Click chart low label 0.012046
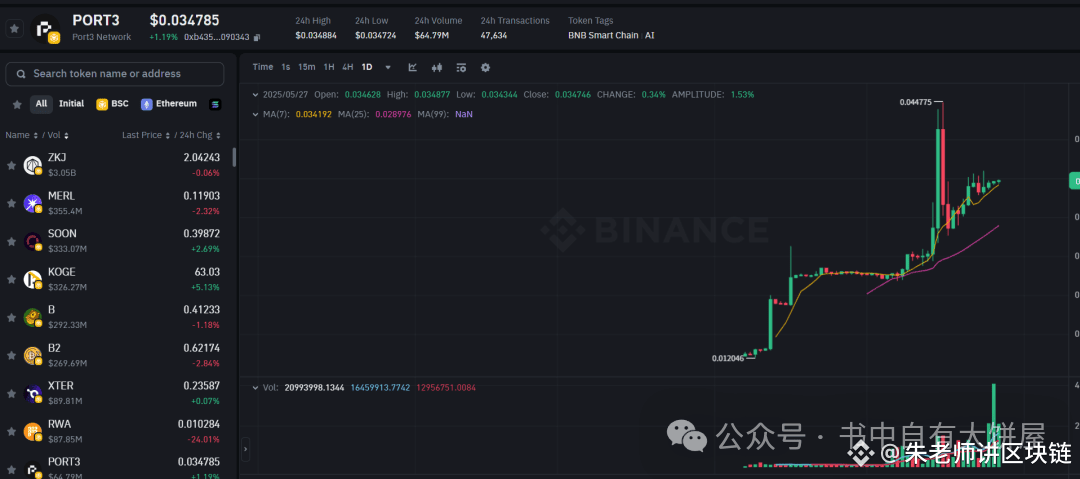Viewport: 1080px width, 479px height. [729, 358]
